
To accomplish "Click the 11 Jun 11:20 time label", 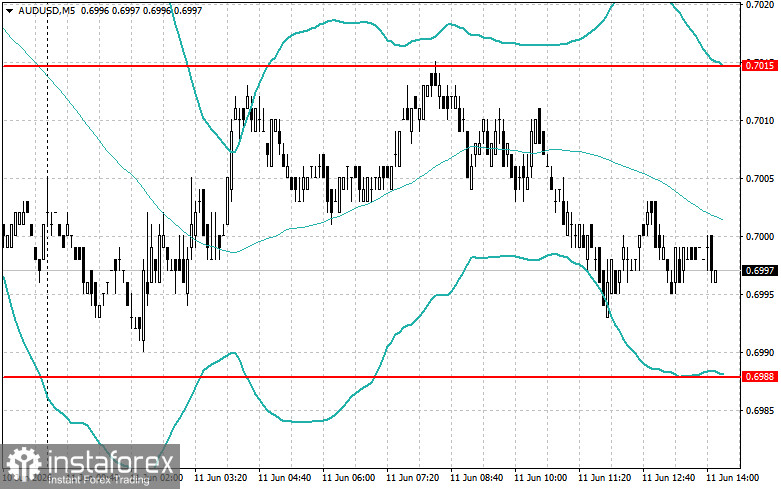I will 605,478.
